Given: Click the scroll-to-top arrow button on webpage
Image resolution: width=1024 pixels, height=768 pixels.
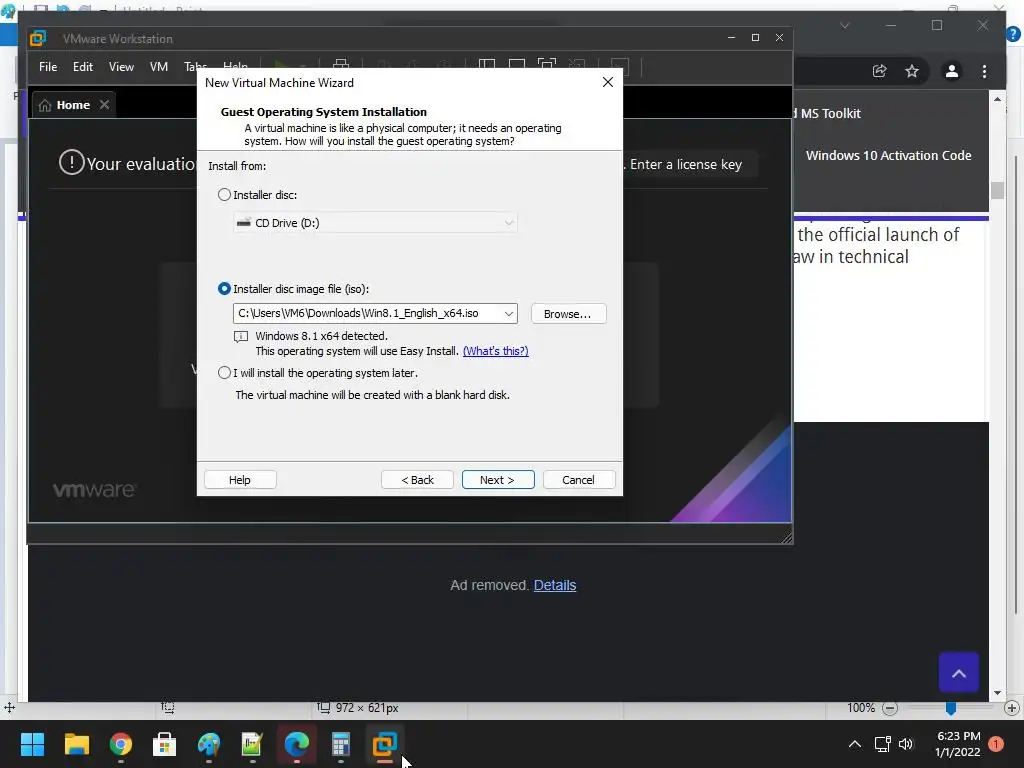Looking at the screenshot, I should tap(959, 673).
